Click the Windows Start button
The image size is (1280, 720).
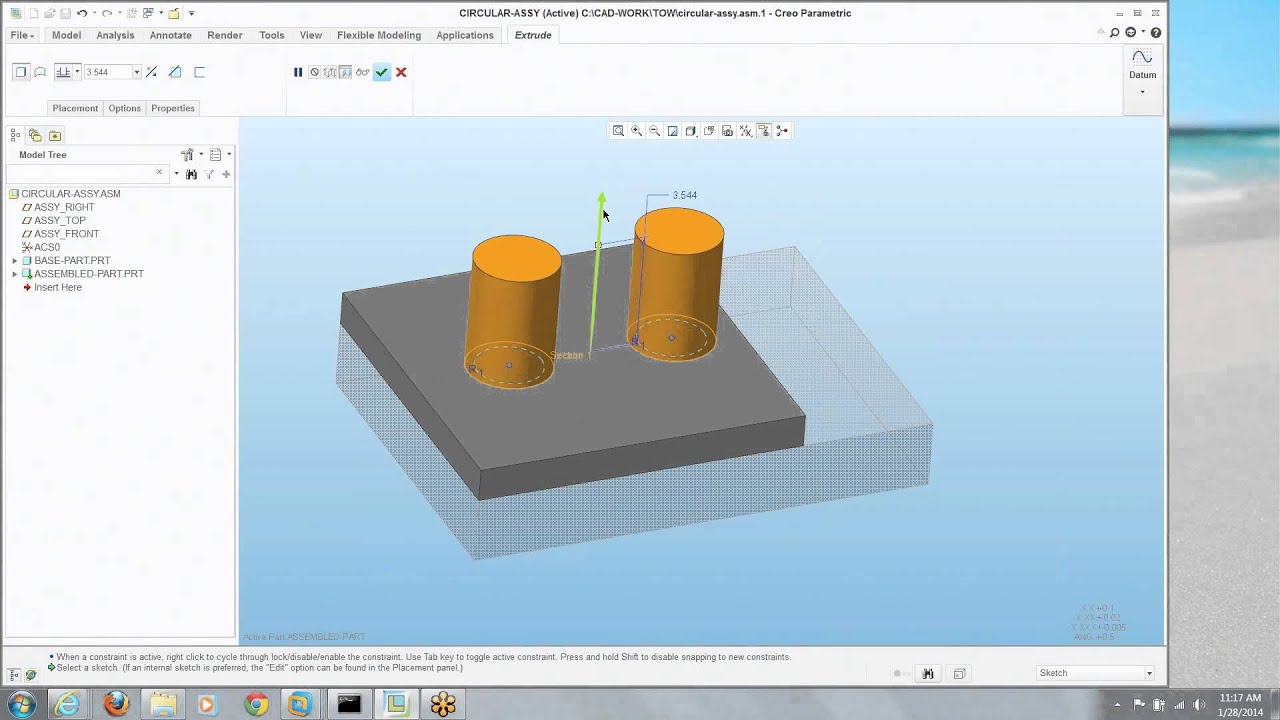[22, 704]
